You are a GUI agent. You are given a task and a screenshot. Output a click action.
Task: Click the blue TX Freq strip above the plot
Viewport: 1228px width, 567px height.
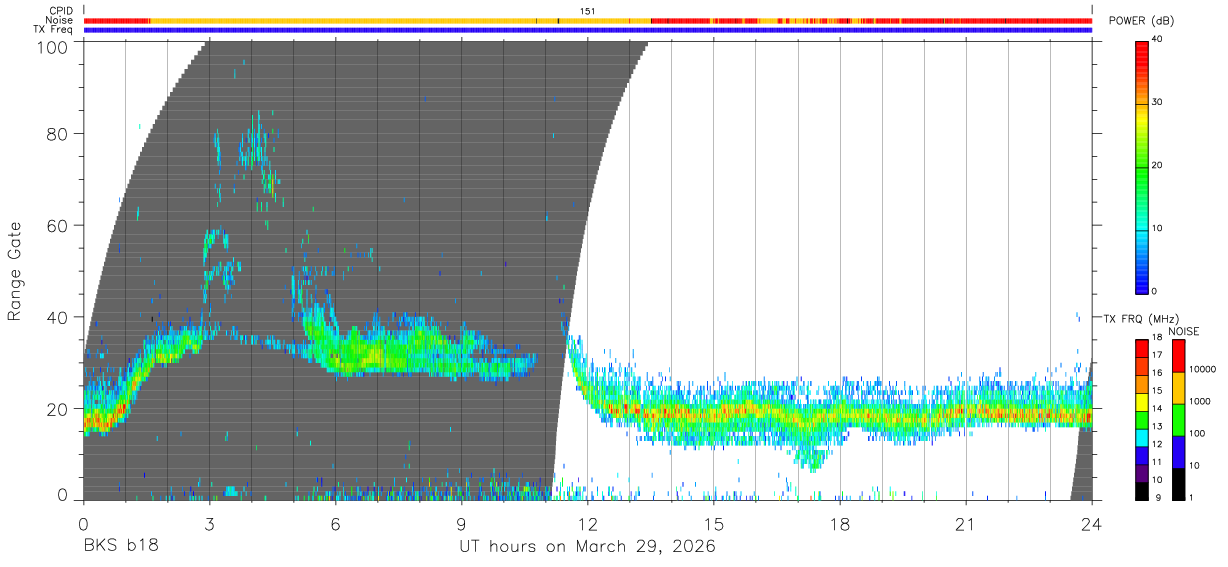click(588, 30)
